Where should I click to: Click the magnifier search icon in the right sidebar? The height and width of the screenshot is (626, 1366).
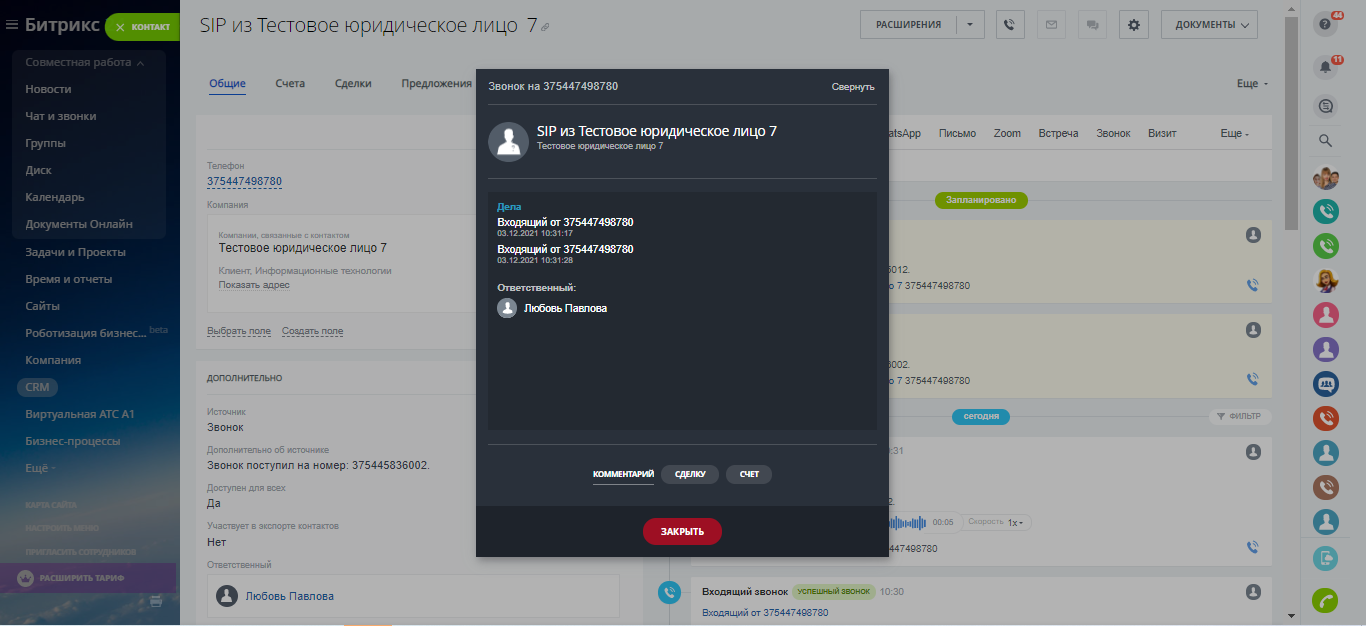click(1326, 141)
